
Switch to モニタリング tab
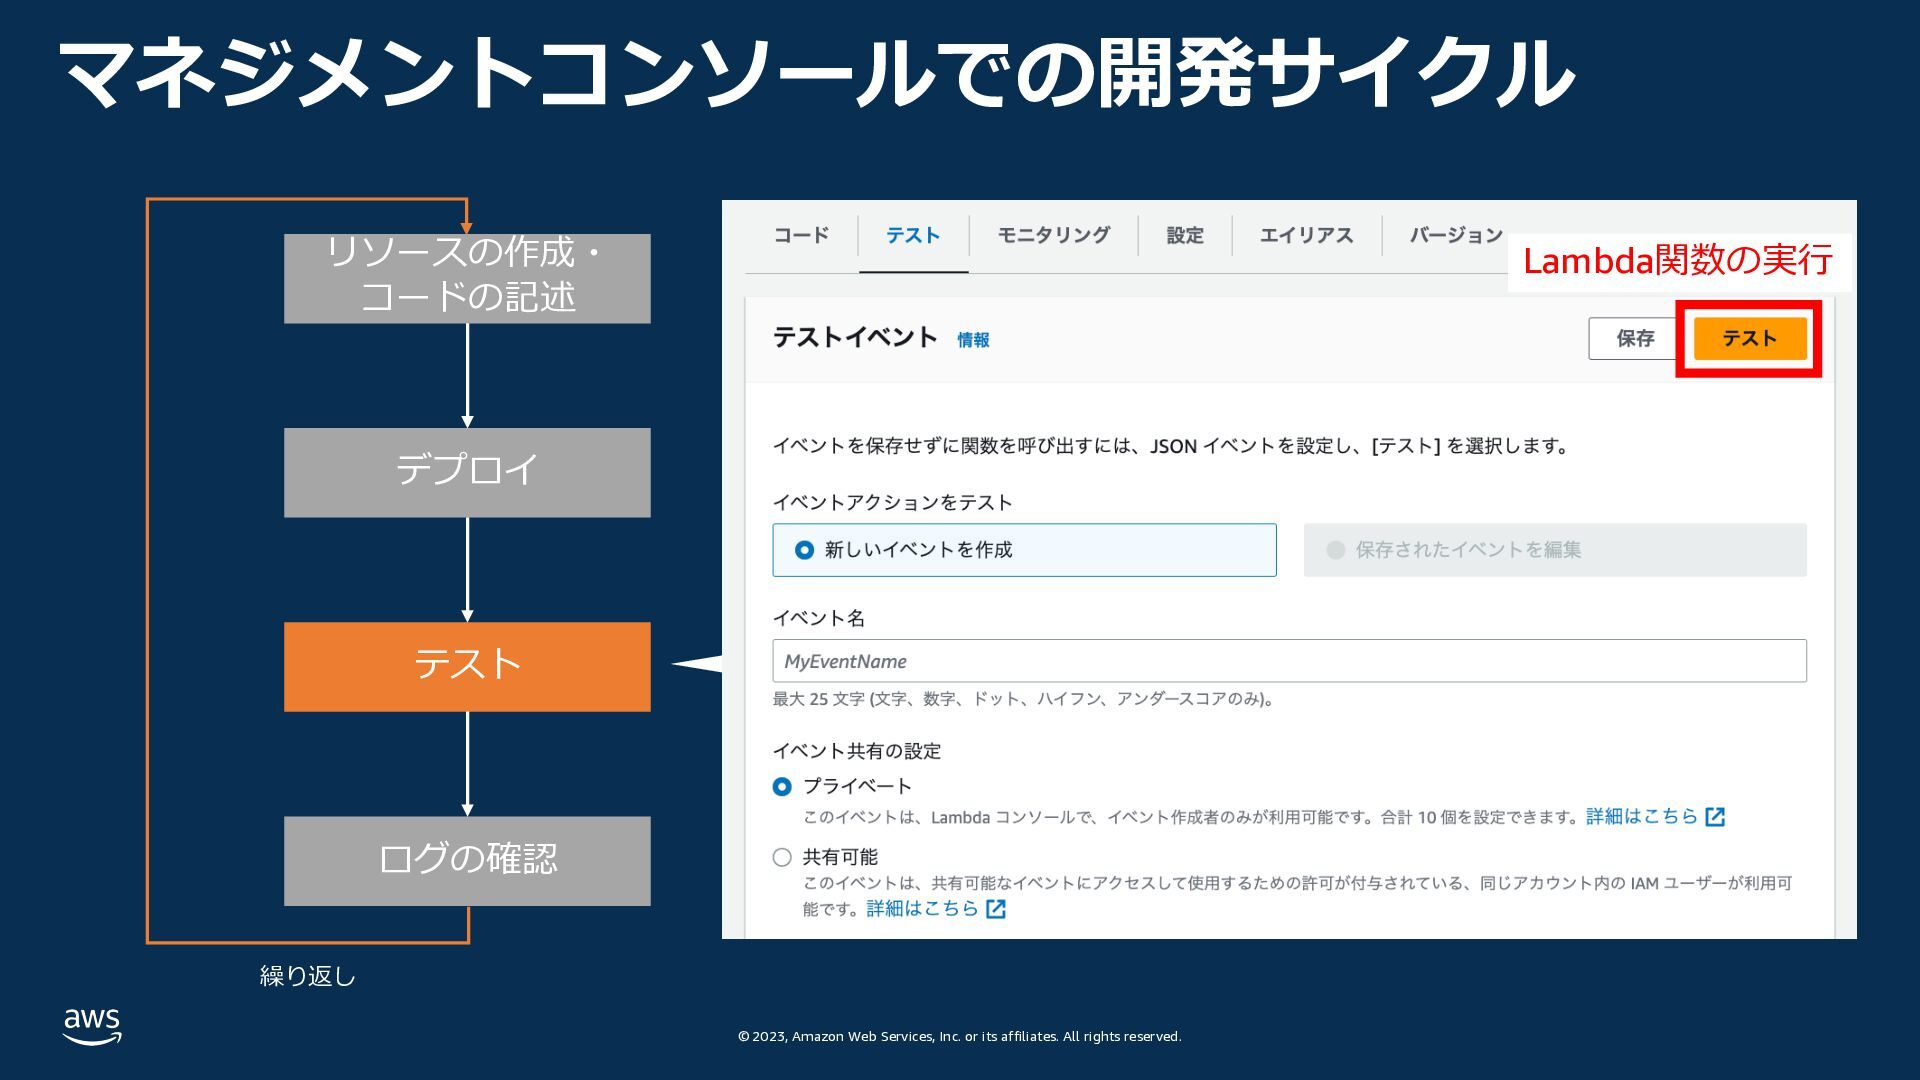pos(1053,235)
